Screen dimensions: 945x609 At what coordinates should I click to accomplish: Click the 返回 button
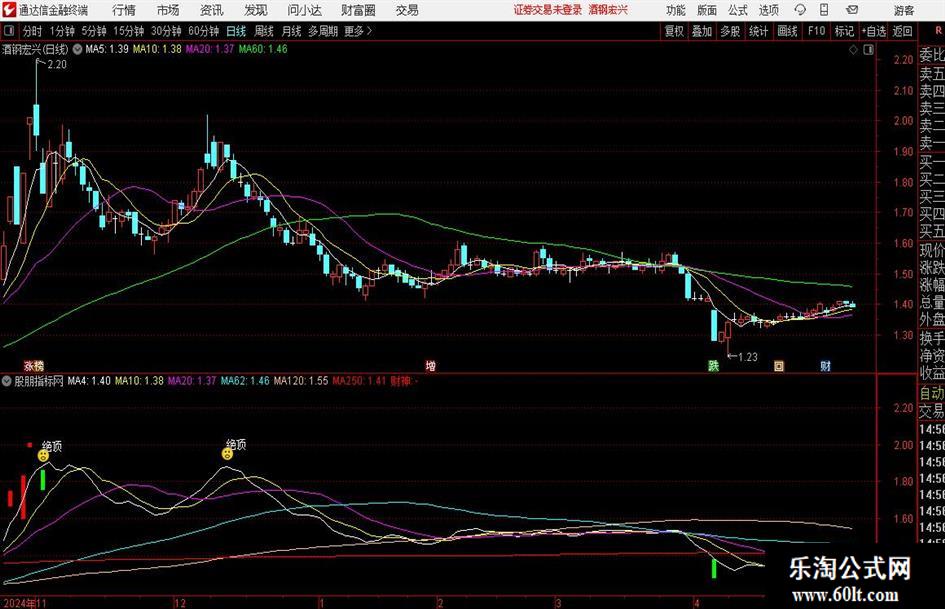coord(903,31)
